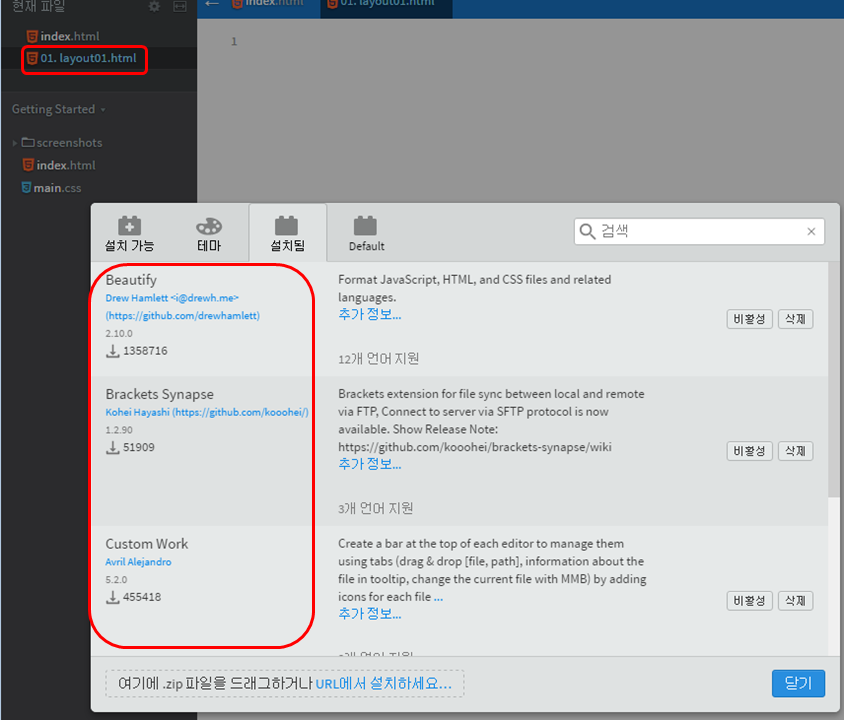Switch to the index.html editor tab
The image size is (844, 720).
[x=267, y=5]
